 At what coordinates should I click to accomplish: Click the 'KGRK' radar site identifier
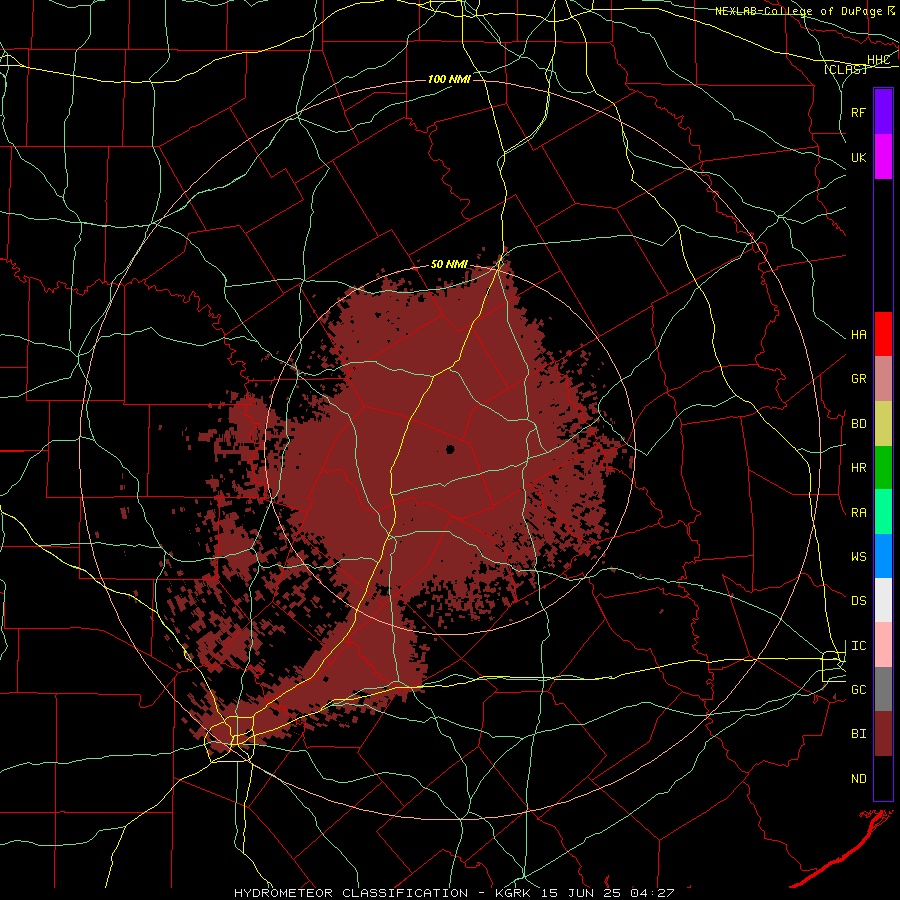point(513,893)
